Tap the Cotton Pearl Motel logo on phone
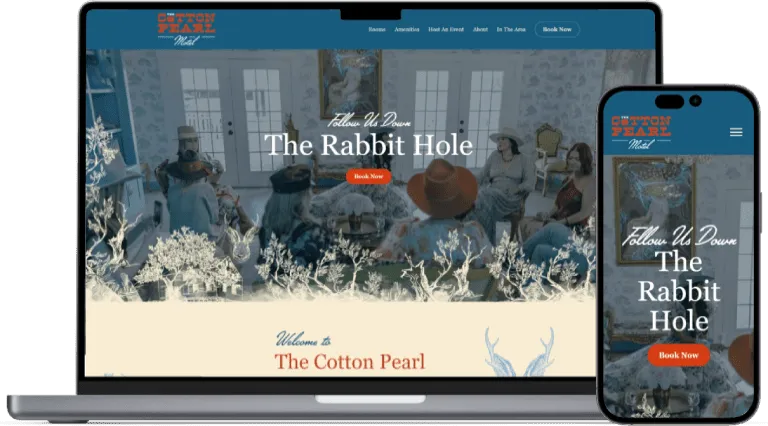768x426 pixels. pos(640,131)
